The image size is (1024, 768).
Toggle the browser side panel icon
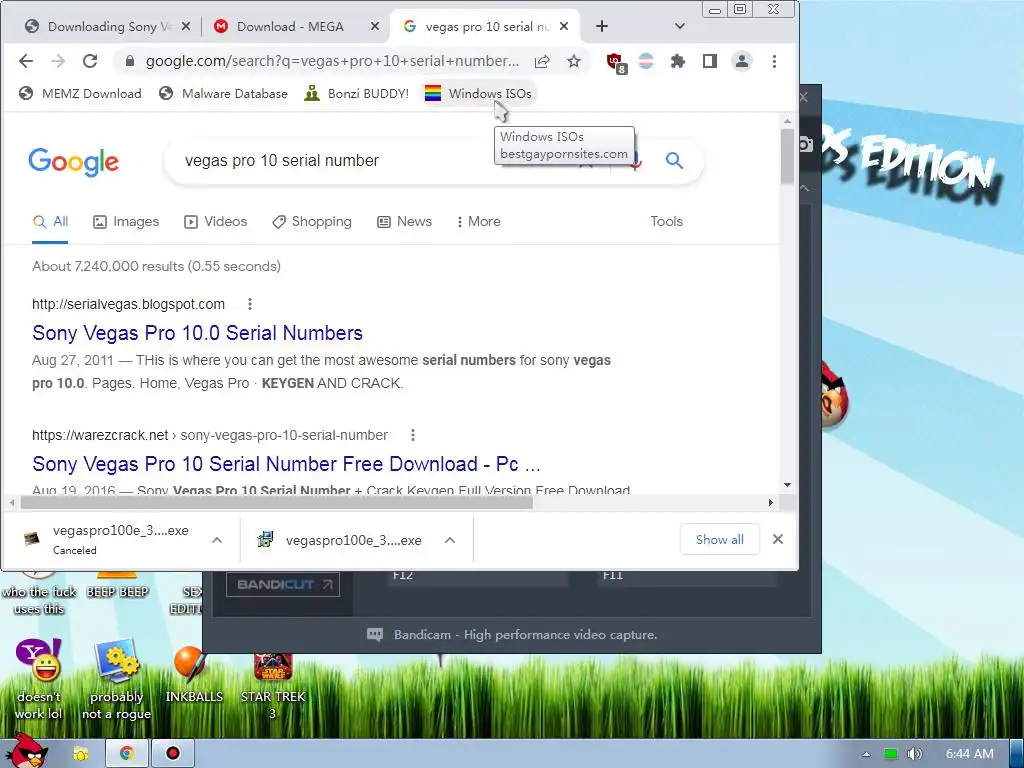[x=710, y=61]
